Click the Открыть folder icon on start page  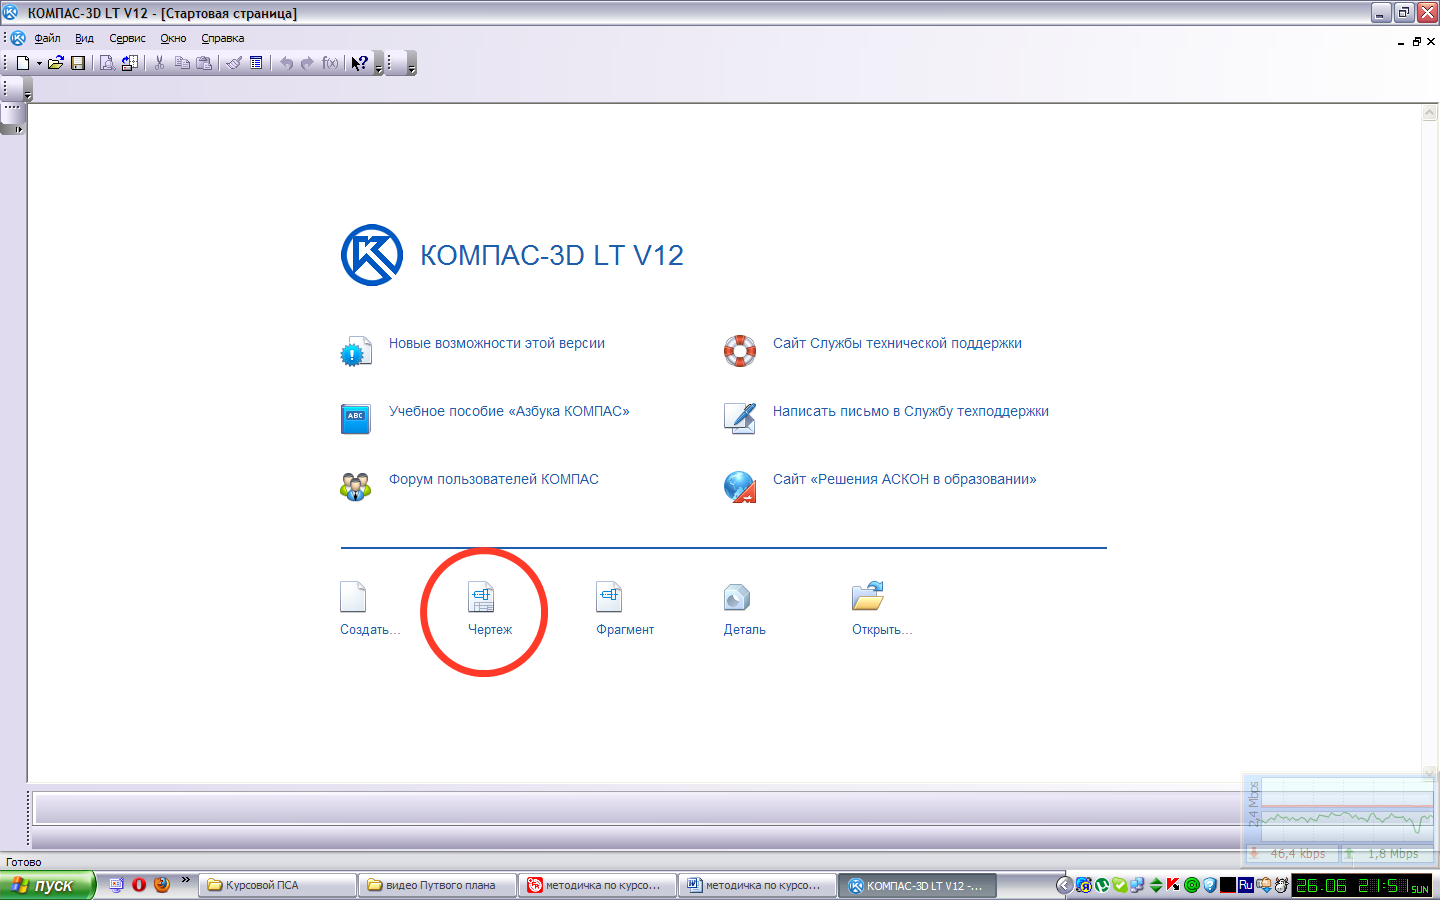[867, 596]
